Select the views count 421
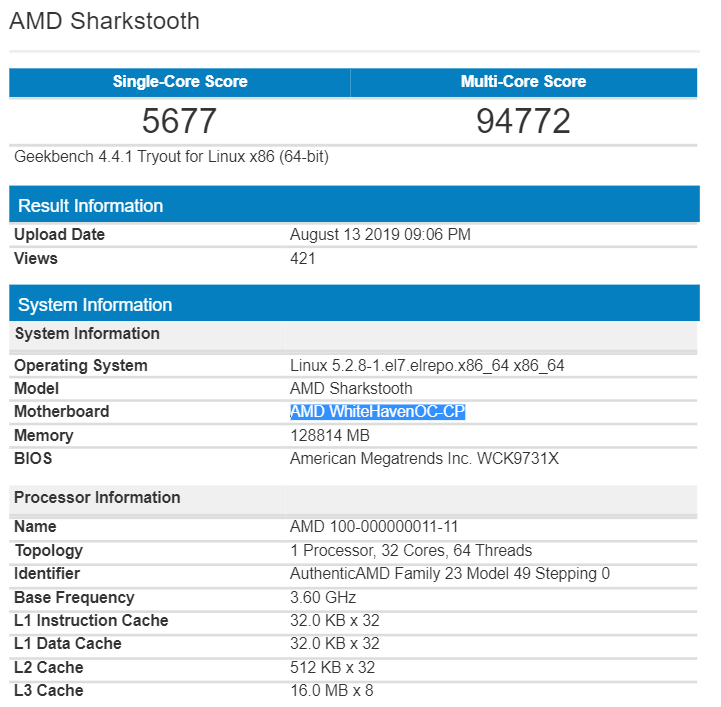Screen dimensions: 721x707 pyautogui.click(x=303, y=258)
